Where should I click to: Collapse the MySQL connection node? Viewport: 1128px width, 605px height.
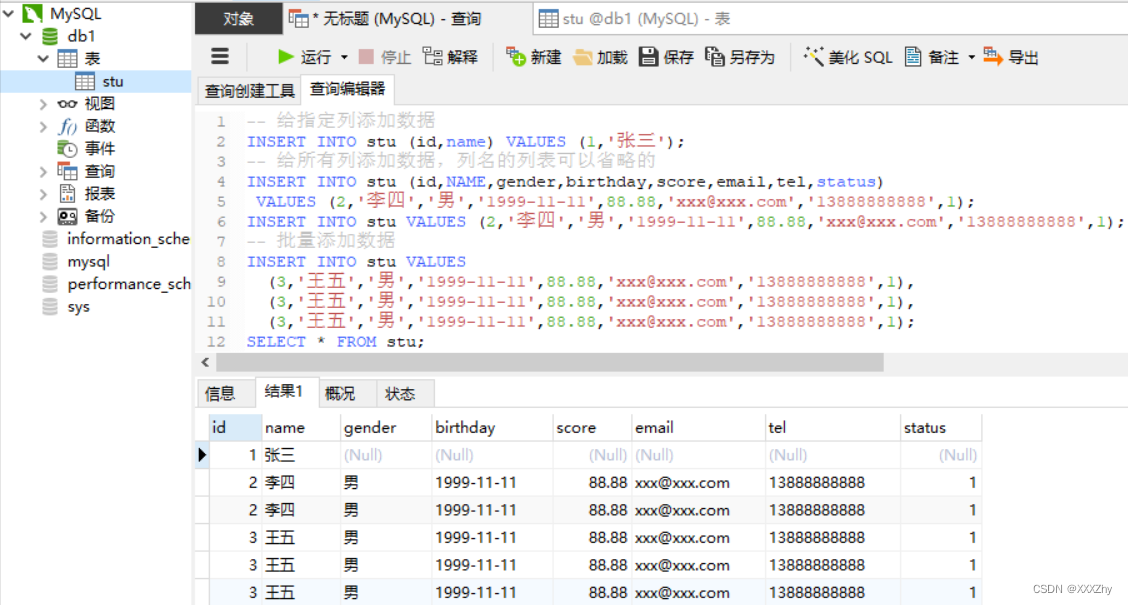tap(9, 13)
